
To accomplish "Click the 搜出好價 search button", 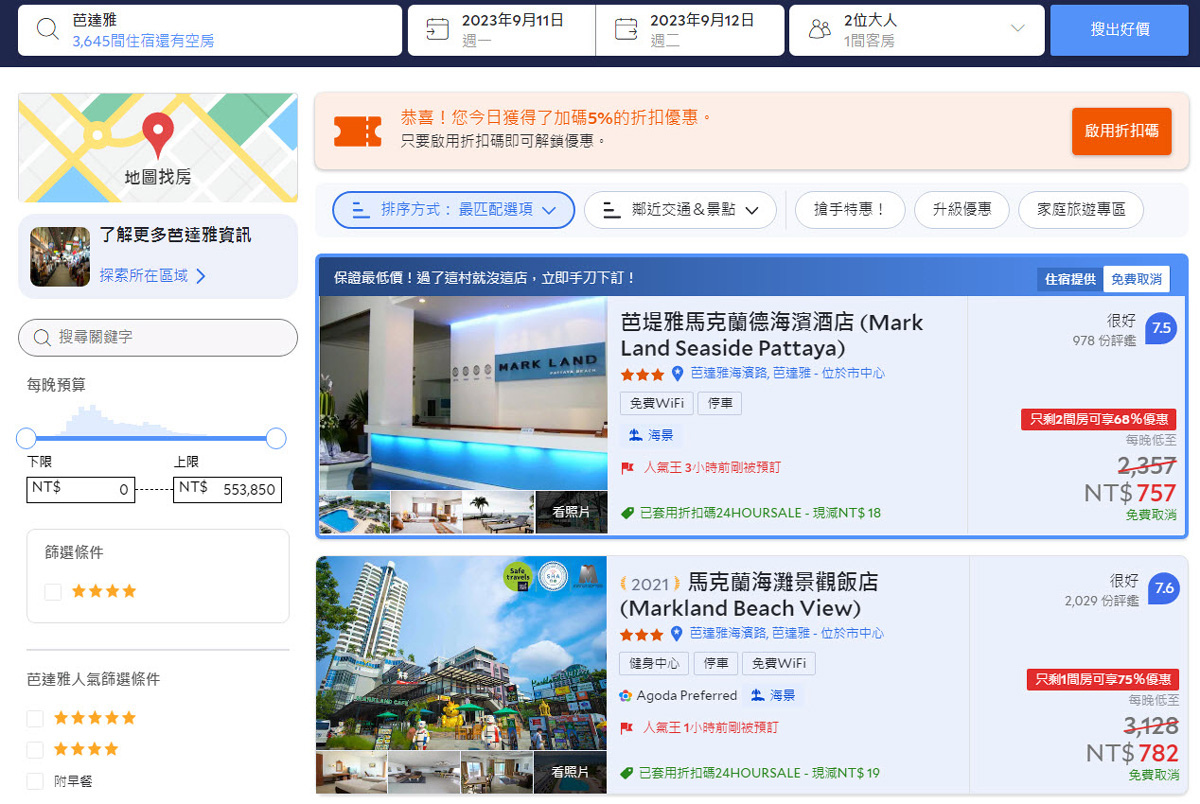I will click(x=1119, y=30).
